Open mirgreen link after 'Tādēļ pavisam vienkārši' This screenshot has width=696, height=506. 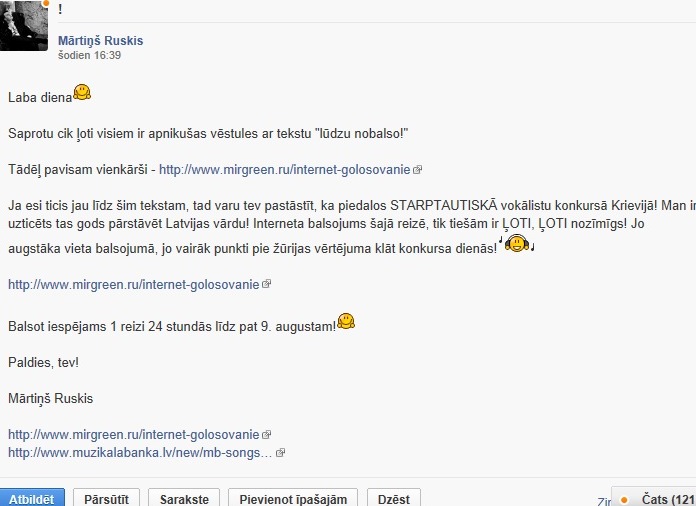point(285,170)
